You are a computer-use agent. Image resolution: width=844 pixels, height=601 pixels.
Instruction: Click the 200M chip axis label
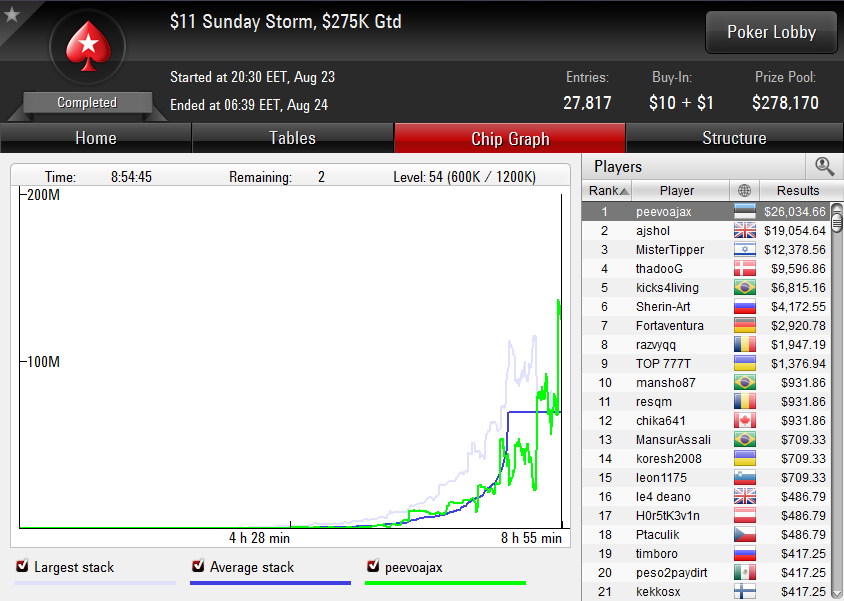43,195
